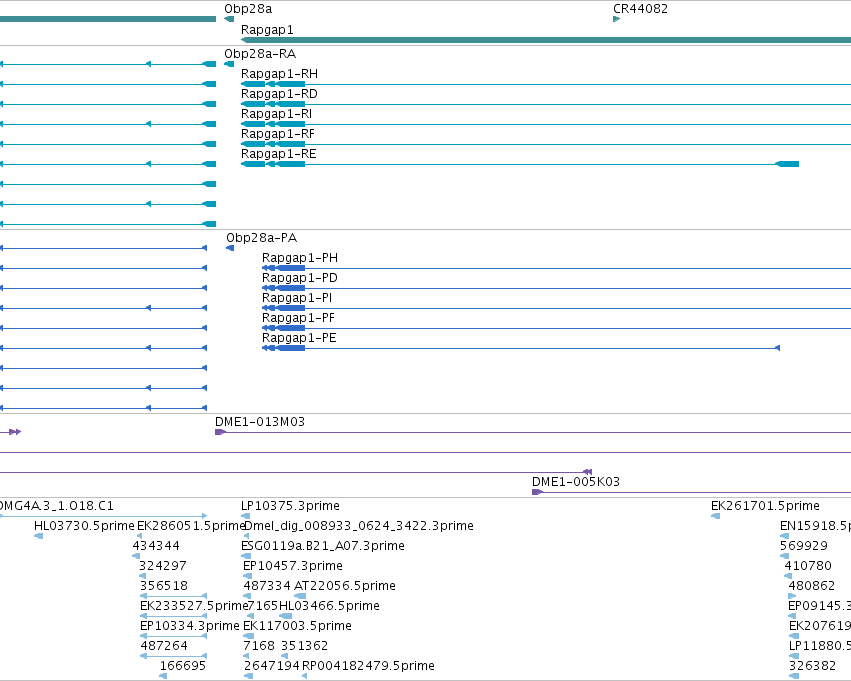Viewport: 851px width, 681px height.
Task: Click the 326382 feature label
Action: coord(812,666)
